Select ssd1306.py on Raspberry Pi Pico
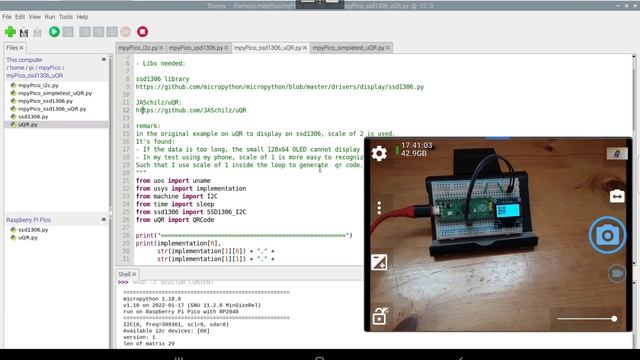 (x=33, y=230)
